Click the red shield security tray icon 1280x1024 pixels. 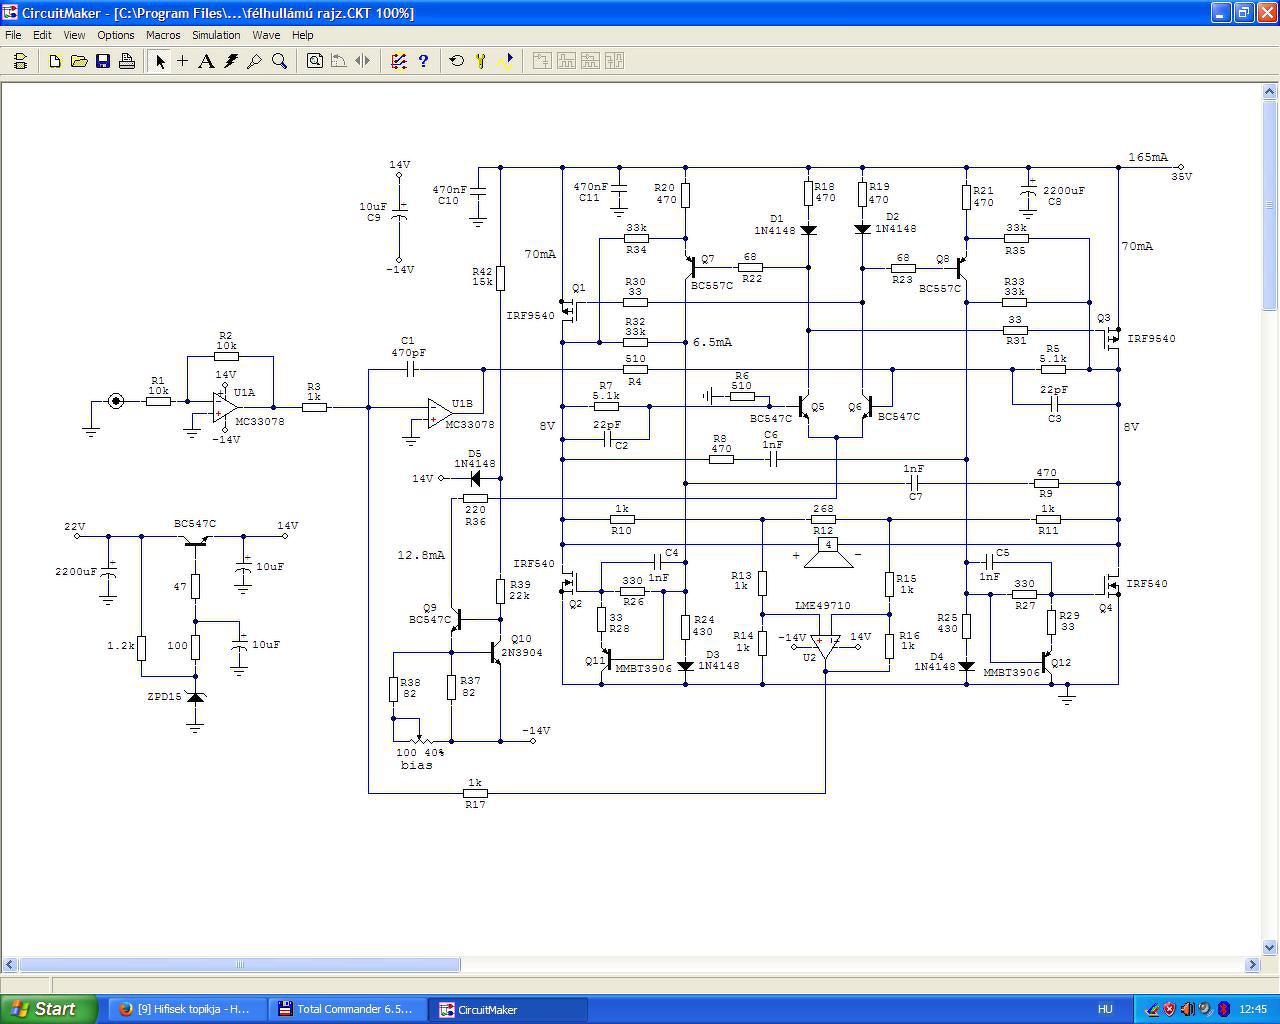point(1169,1009)
